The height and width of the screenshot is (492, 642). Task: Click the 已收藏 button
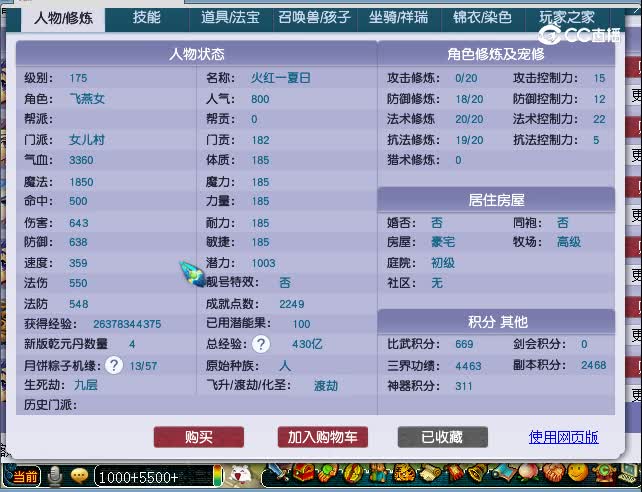pos(443,437)
